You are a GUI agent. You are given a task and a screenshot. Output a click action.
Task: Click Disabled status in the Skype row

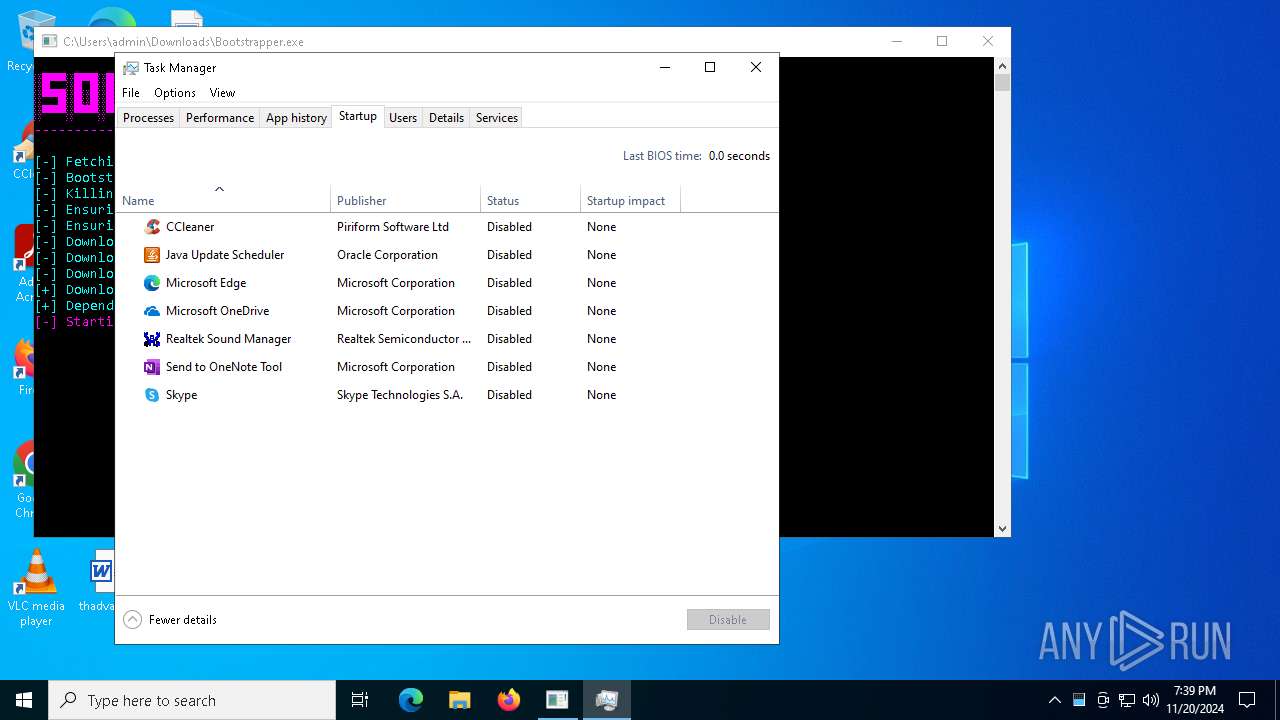[x=509, y=395]
